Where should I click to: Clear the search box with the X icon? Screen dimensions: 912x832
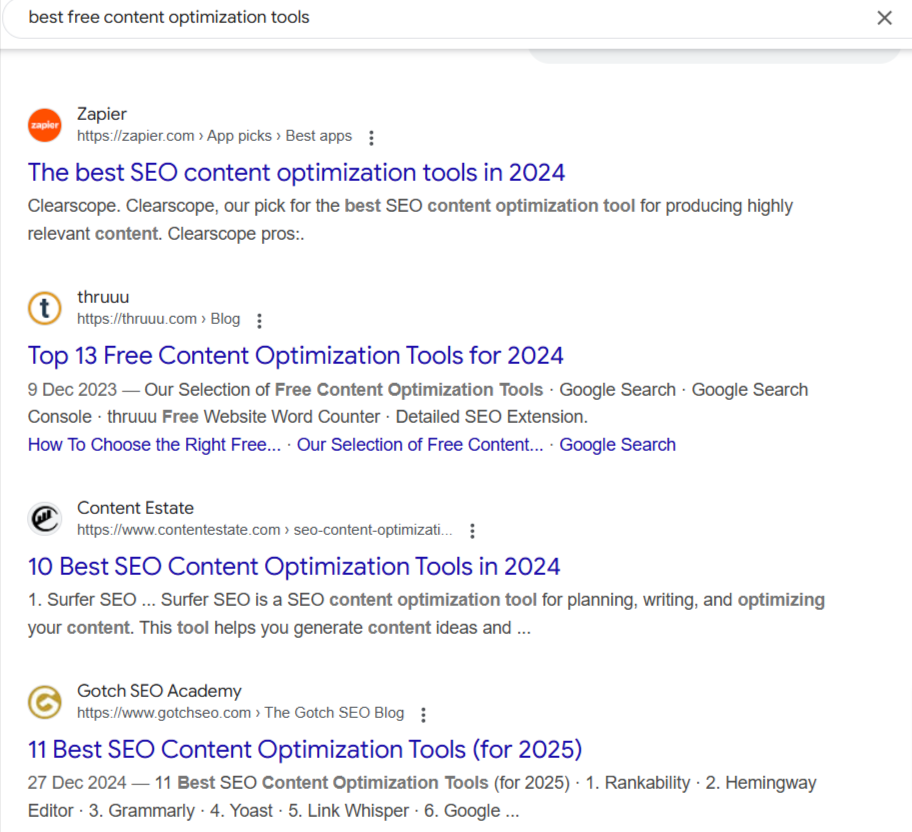pyautogui.click(x=884, y=18)
